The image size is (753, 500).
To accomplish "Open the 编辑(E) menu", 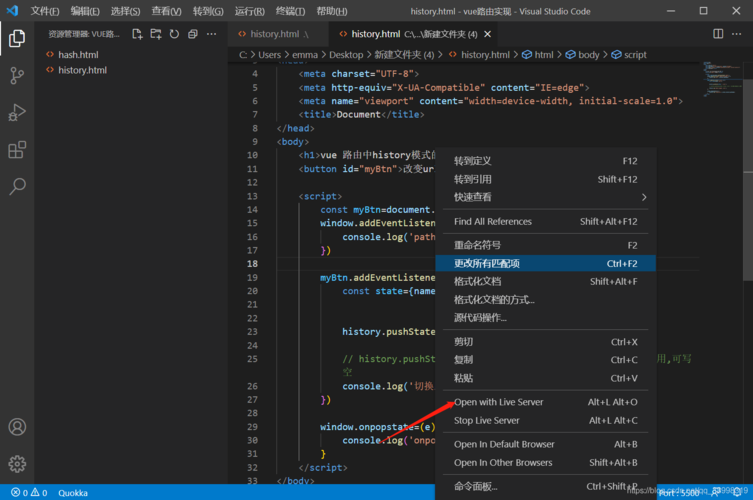I will click(85, 11).
